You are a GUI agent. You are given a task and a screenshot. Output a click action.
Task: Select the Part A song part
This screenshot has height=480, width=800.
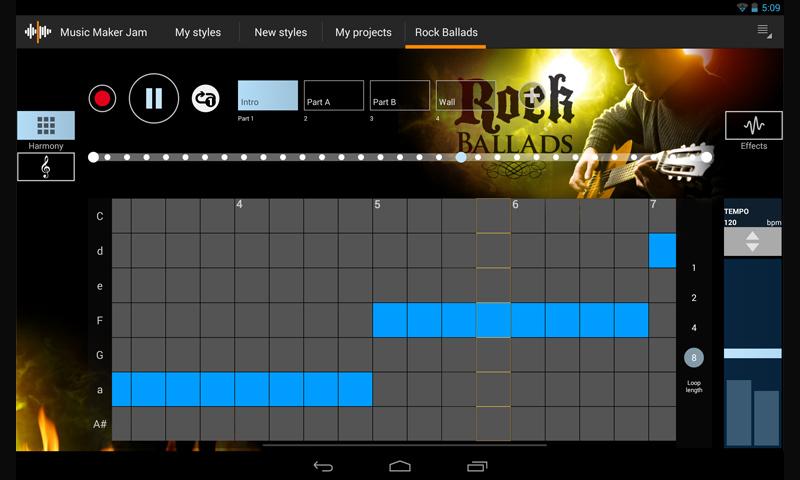pos(334,95)
